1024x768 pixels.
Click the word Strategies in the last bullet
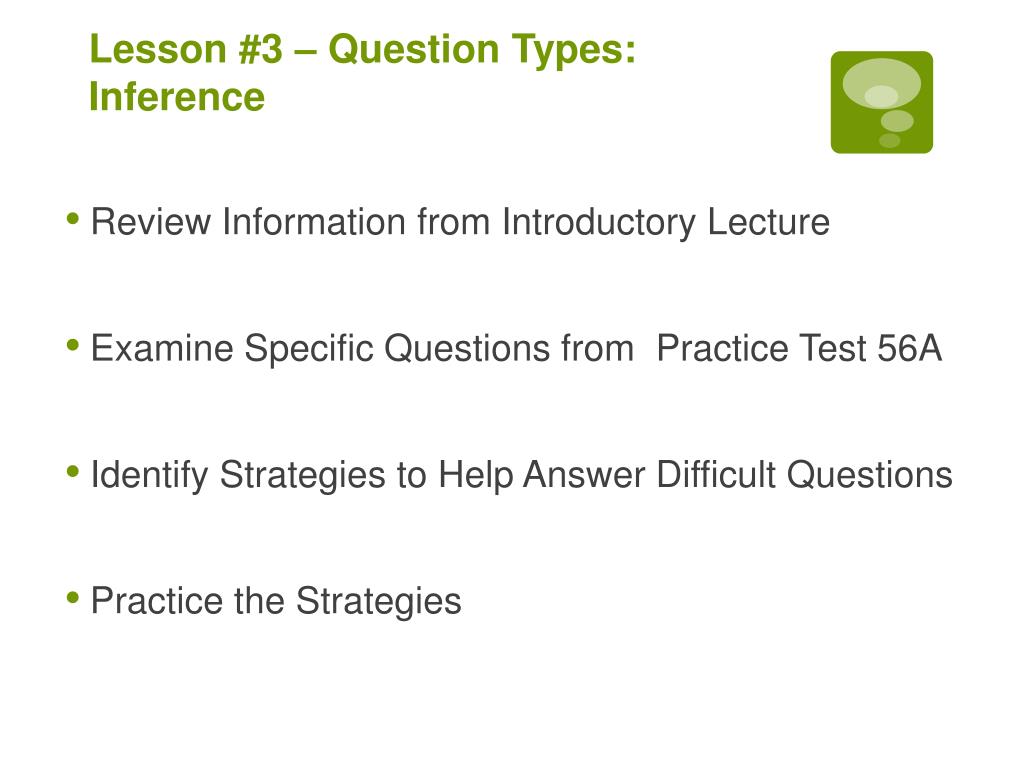[379, 601]
